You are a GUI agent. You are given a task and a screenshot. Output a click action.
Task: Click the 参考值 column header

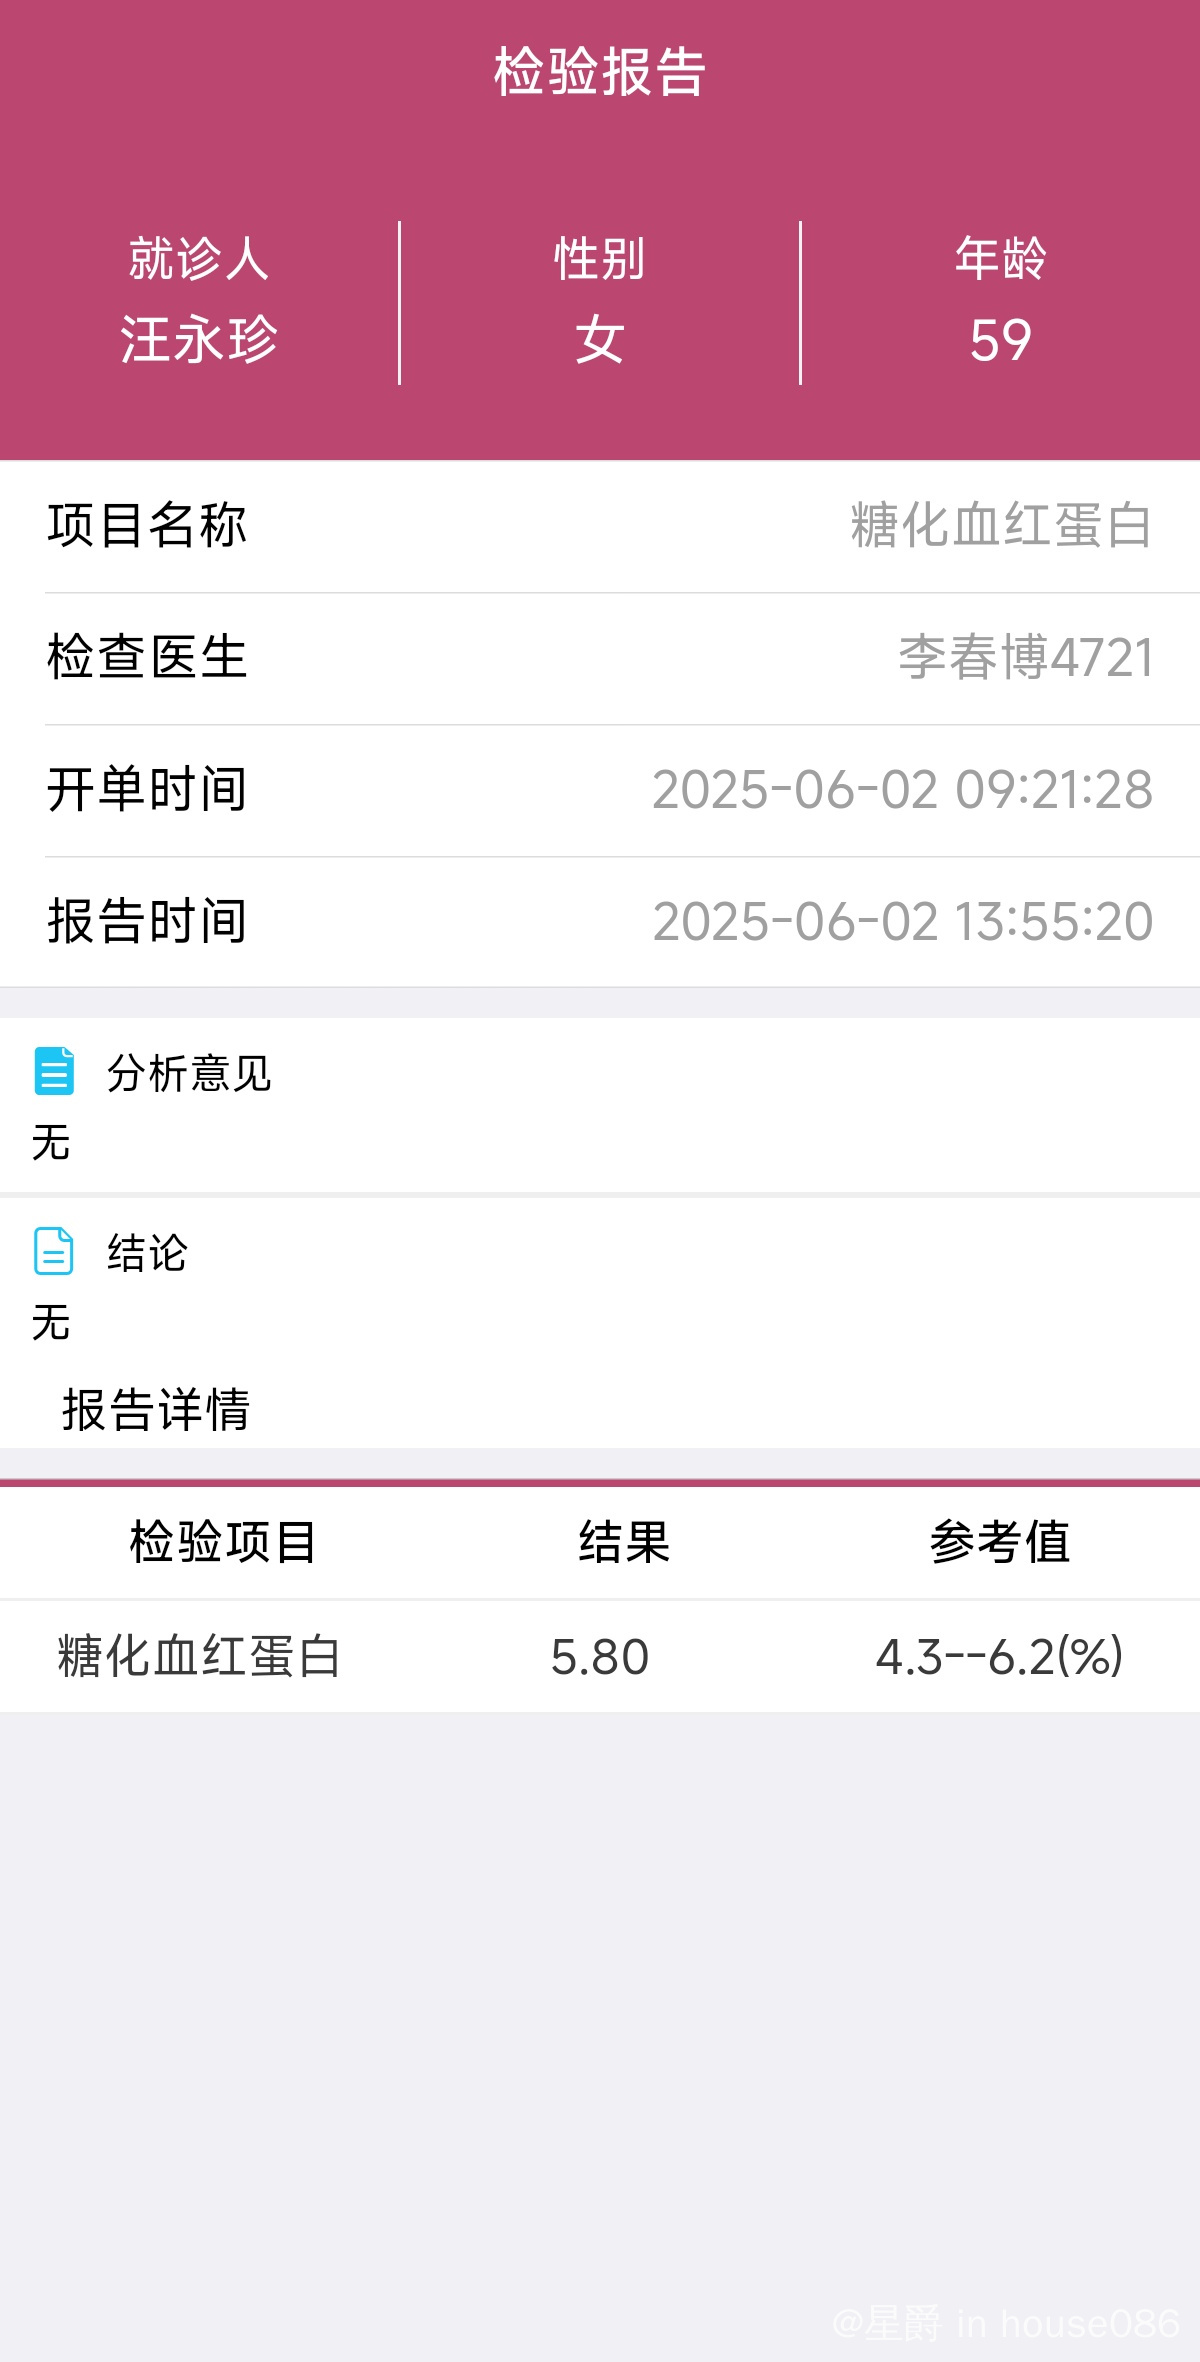1000,1541
